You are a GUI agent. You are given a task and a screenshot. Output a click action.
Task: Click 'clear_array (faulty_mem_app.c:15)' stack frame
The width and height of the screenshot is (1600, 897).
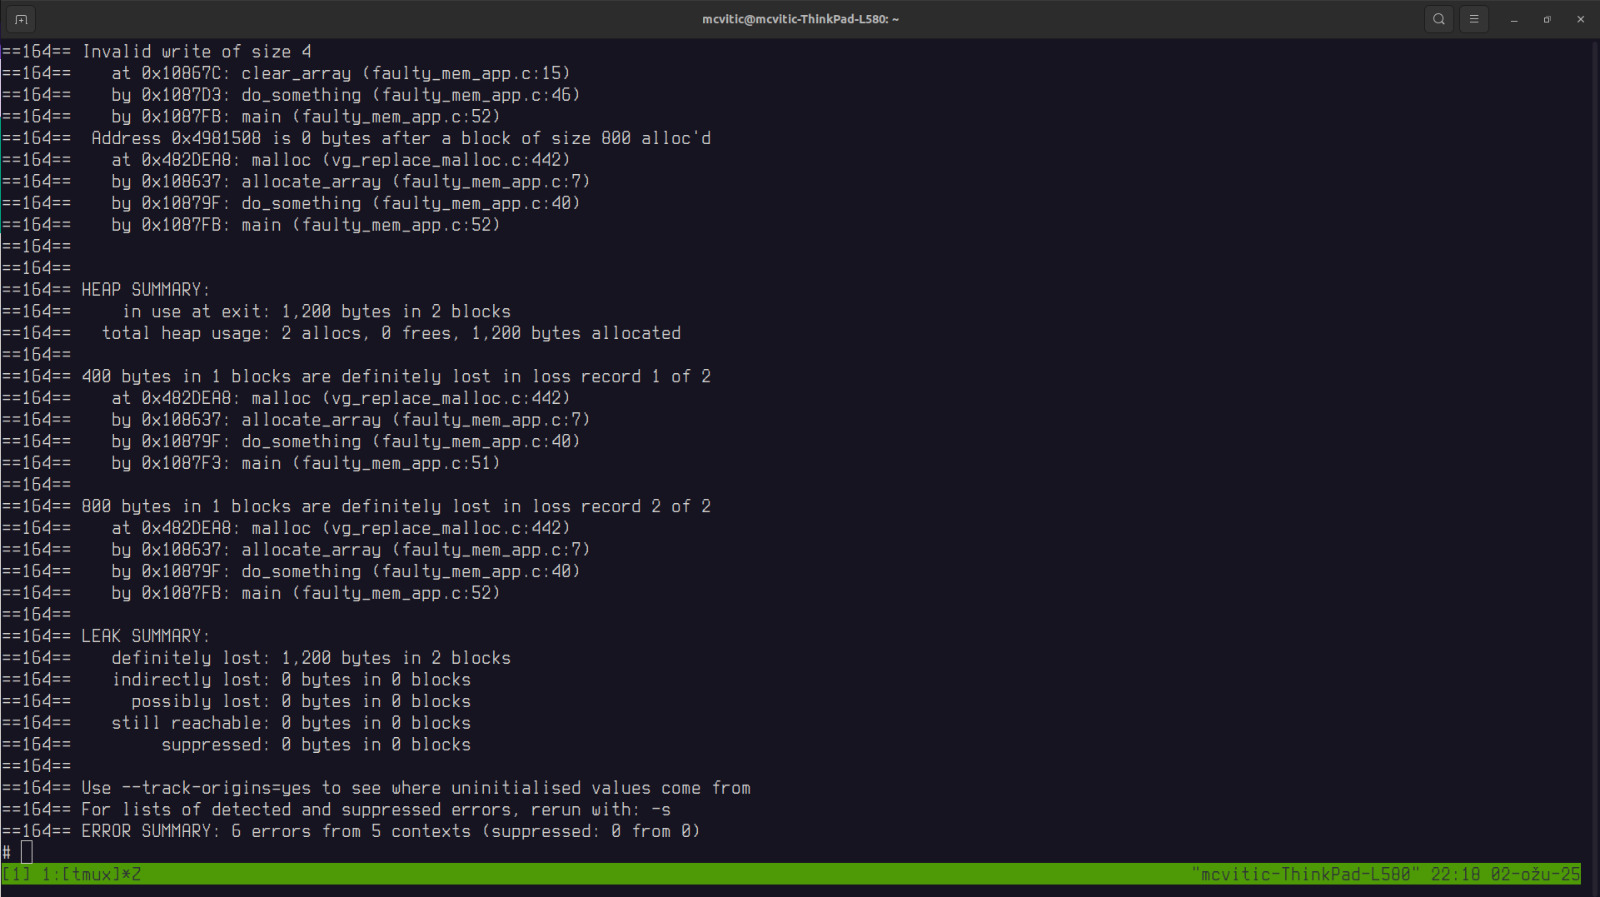pyautogui.click(x=405, y=73)
